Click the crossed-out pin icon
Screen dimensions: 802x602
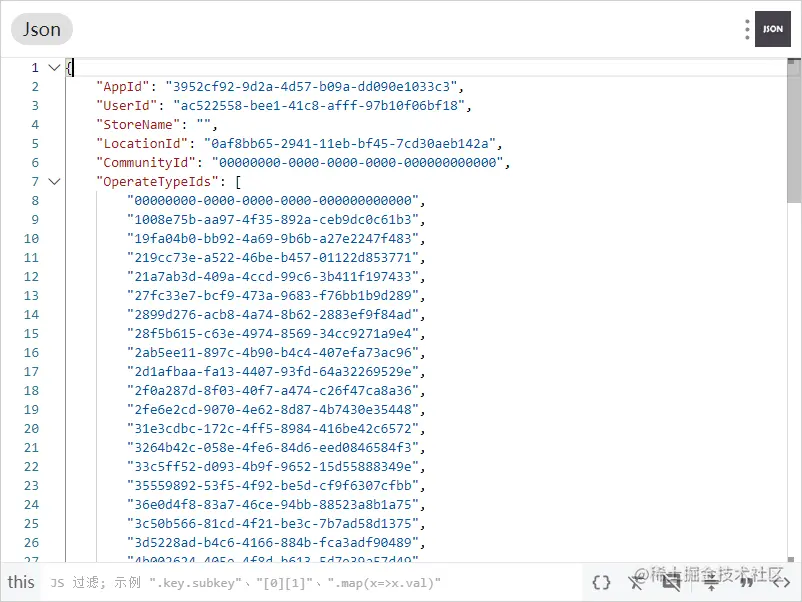[x=636, y=582]
